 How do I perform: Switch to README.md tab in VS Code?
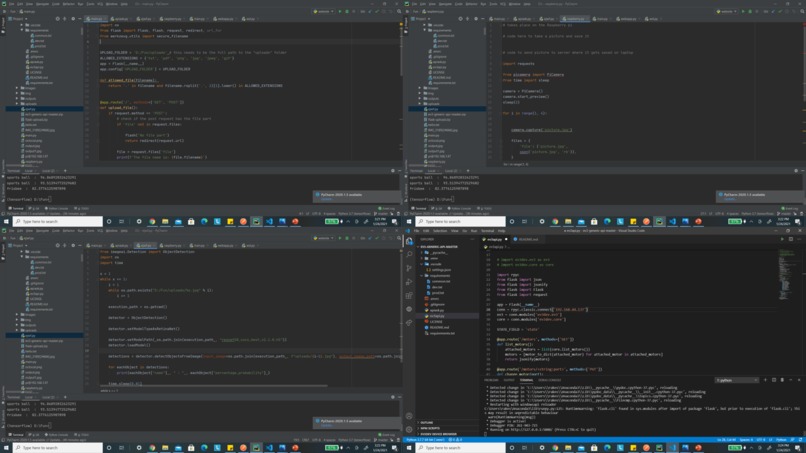click(528, 239)
